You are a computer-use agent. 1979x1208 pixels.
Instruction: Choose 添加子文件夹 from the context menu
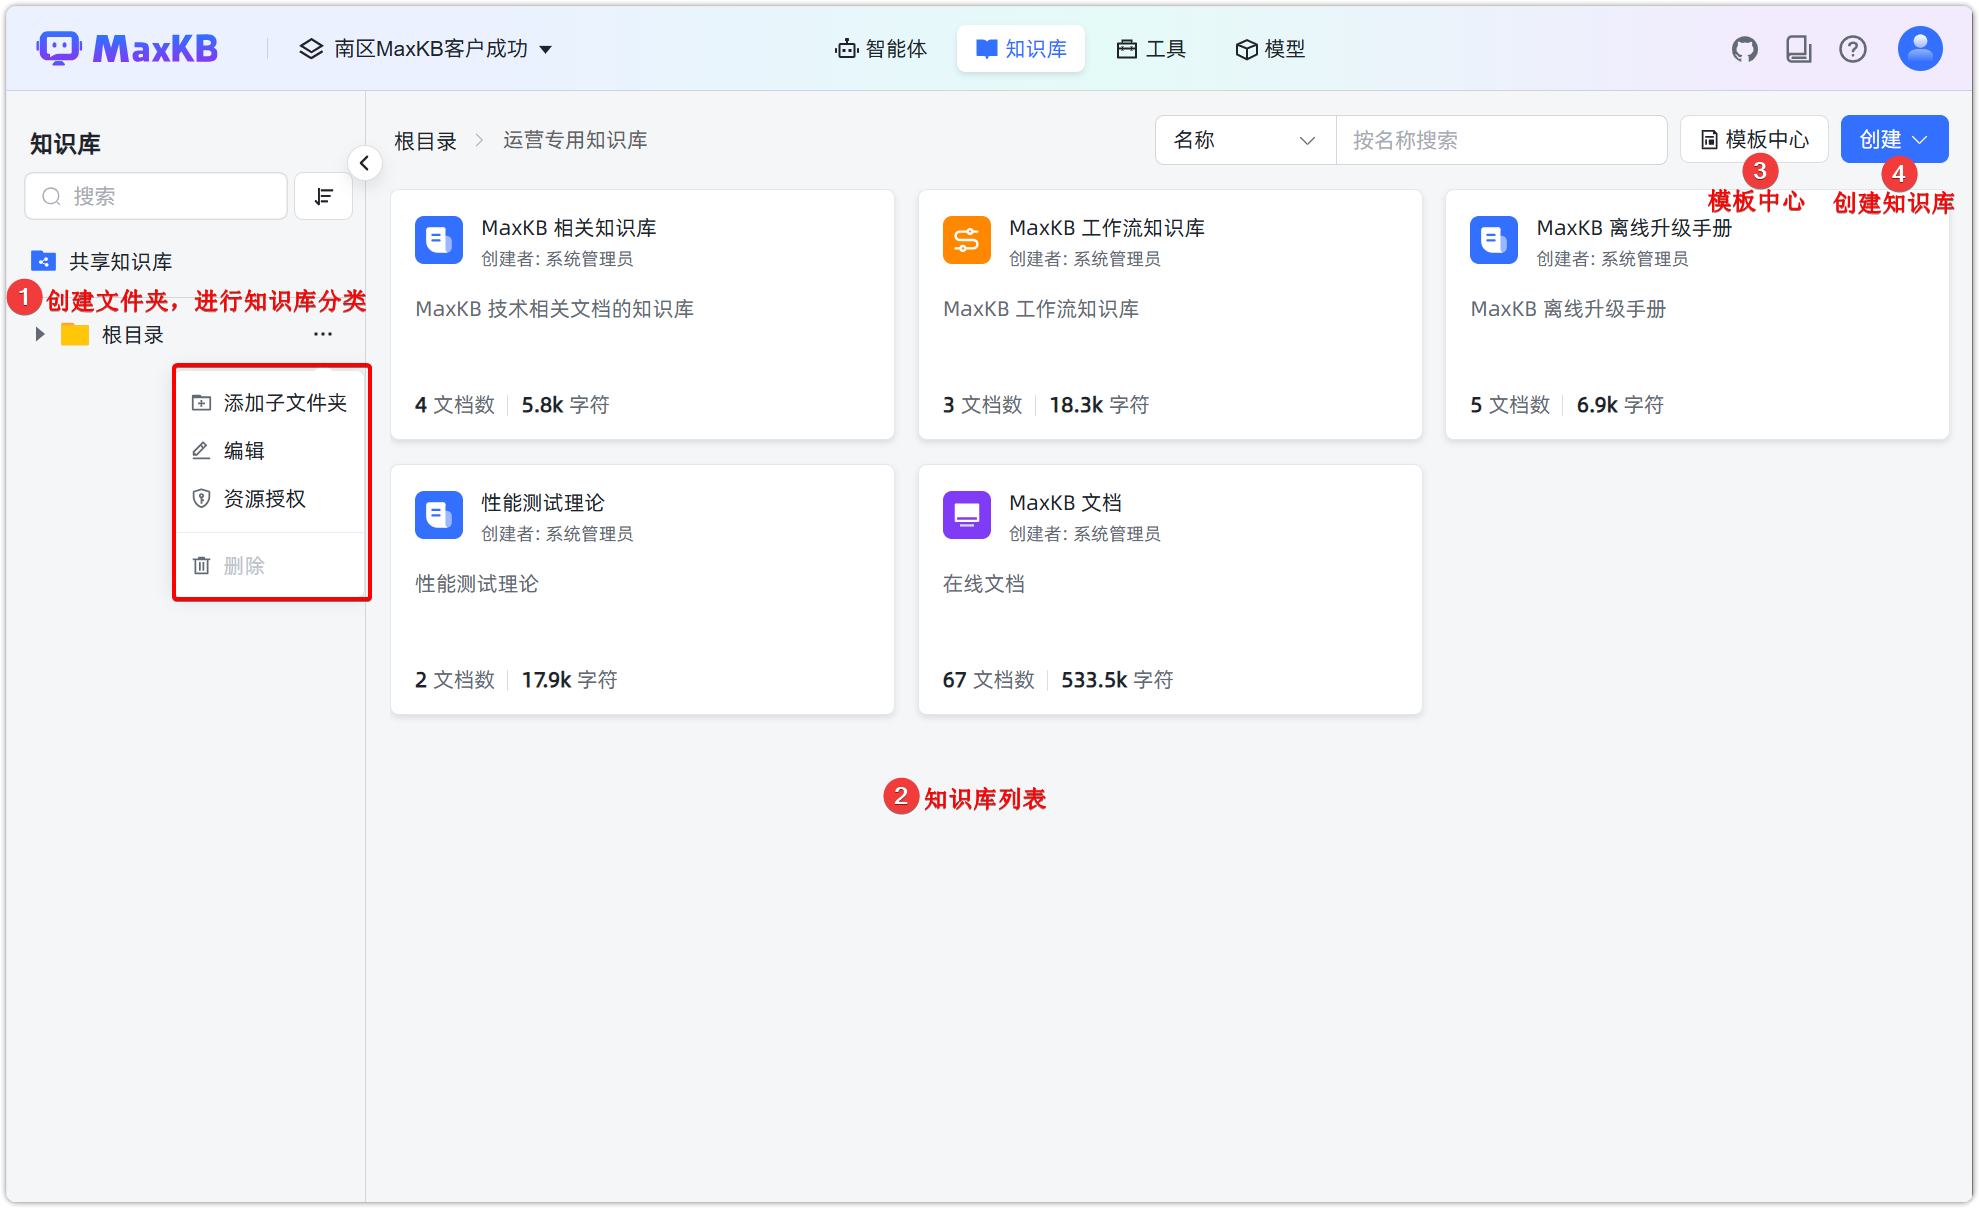[x=285, y=403]
